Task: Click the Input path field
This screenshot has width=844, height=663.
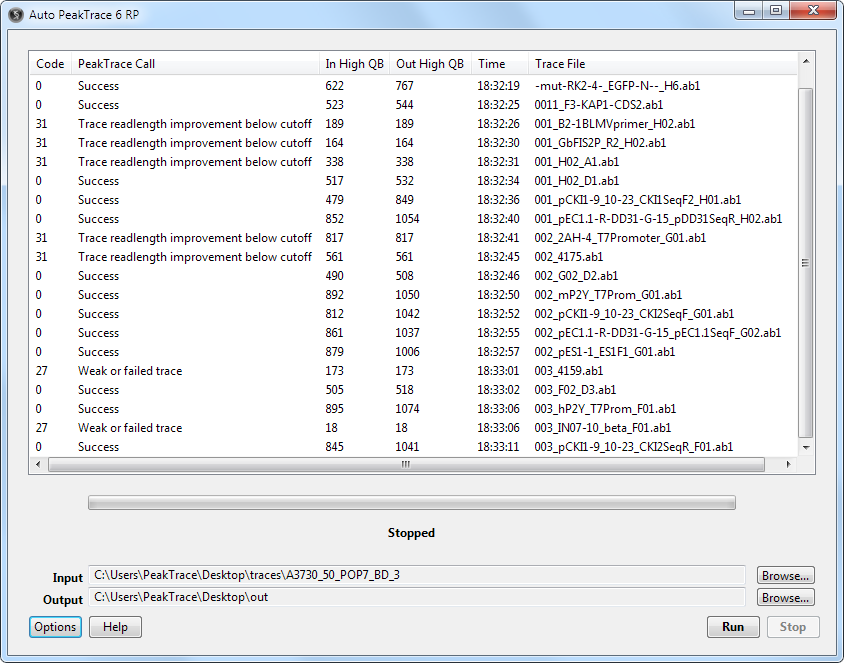Action: [x=417, y=575]
